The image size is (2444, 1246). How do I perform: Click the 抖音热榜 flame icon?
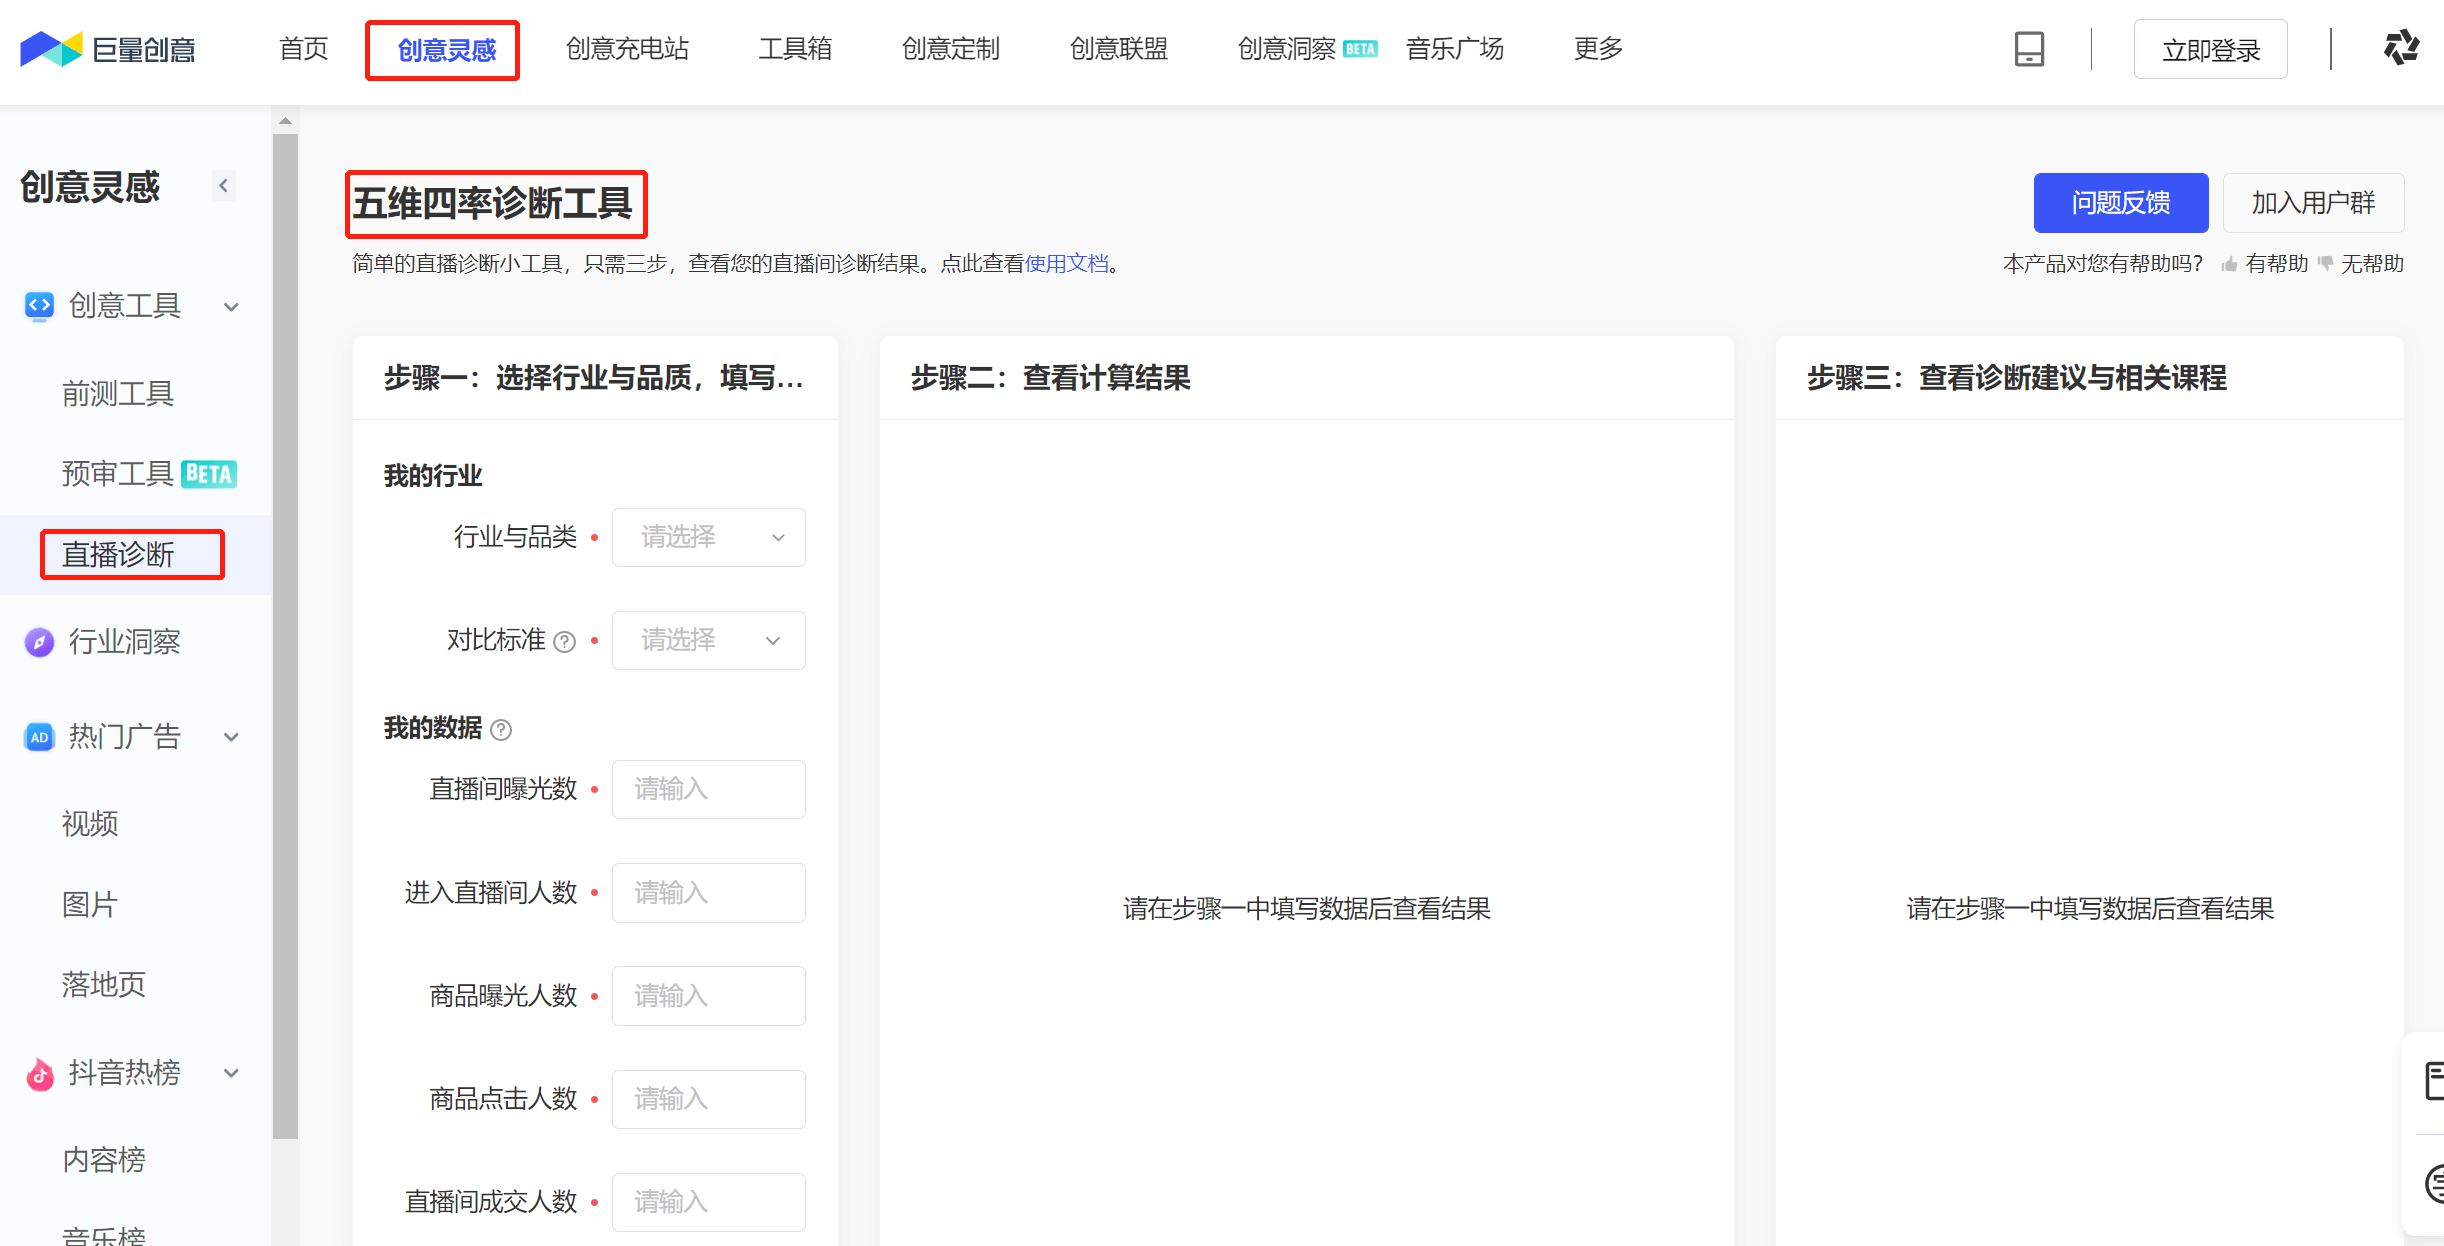pos(39,1074)
